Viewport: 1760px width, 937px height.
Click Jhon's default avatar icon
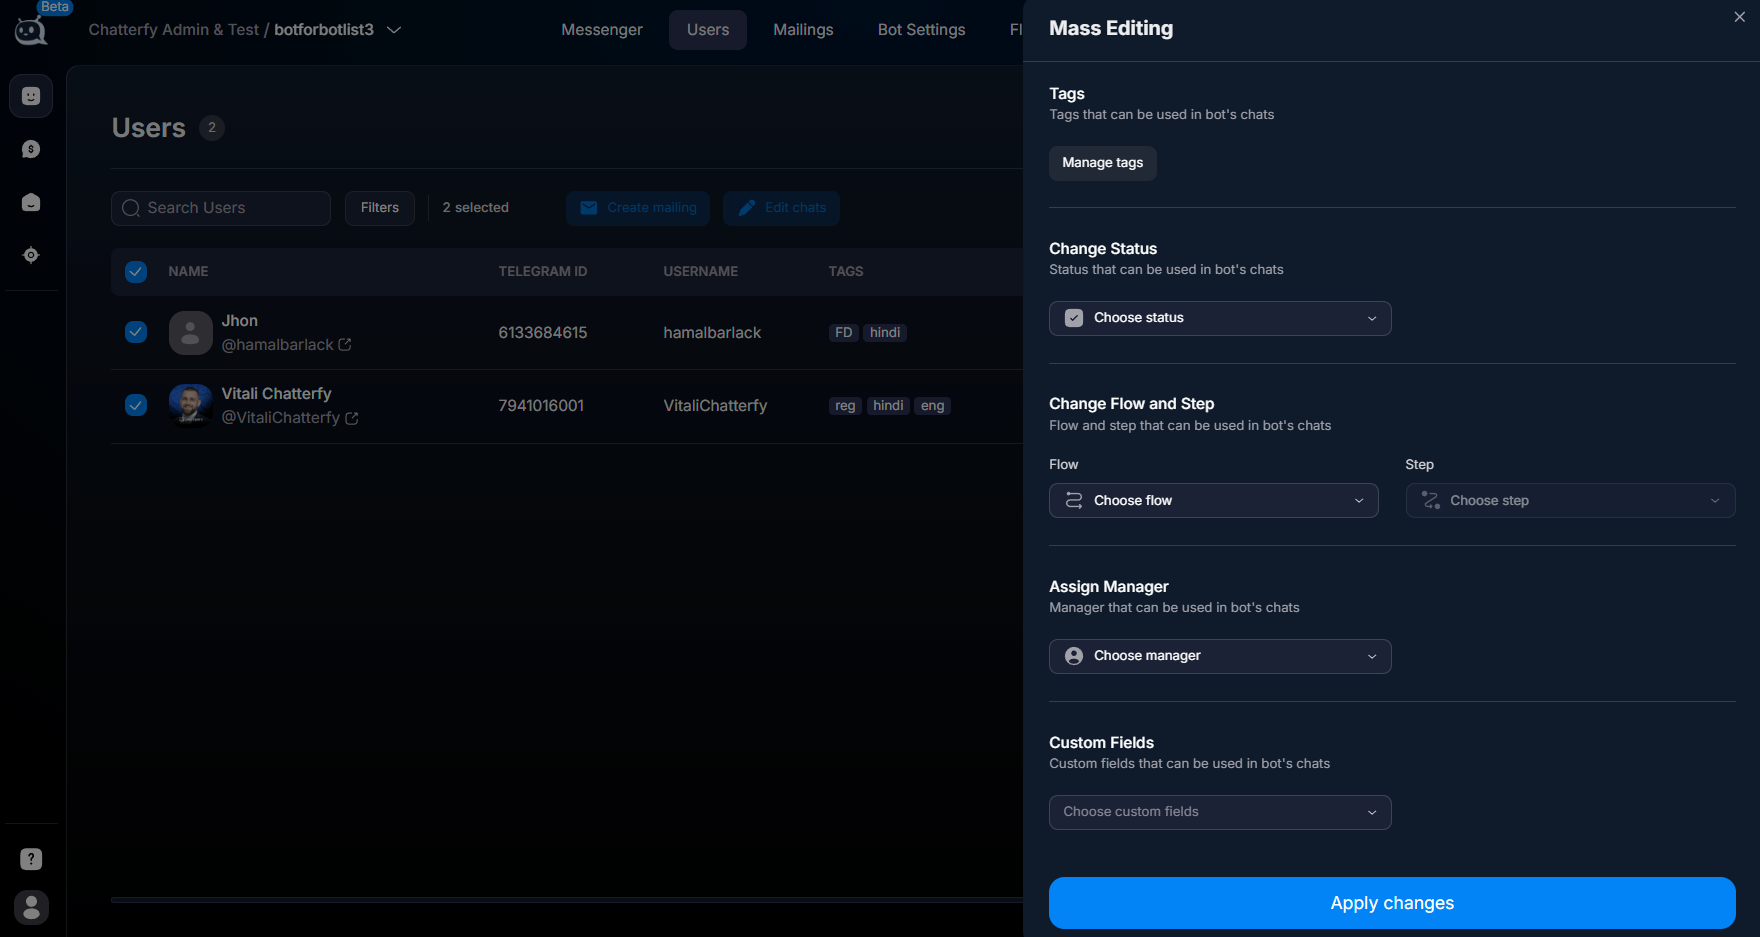pos(190,332)
